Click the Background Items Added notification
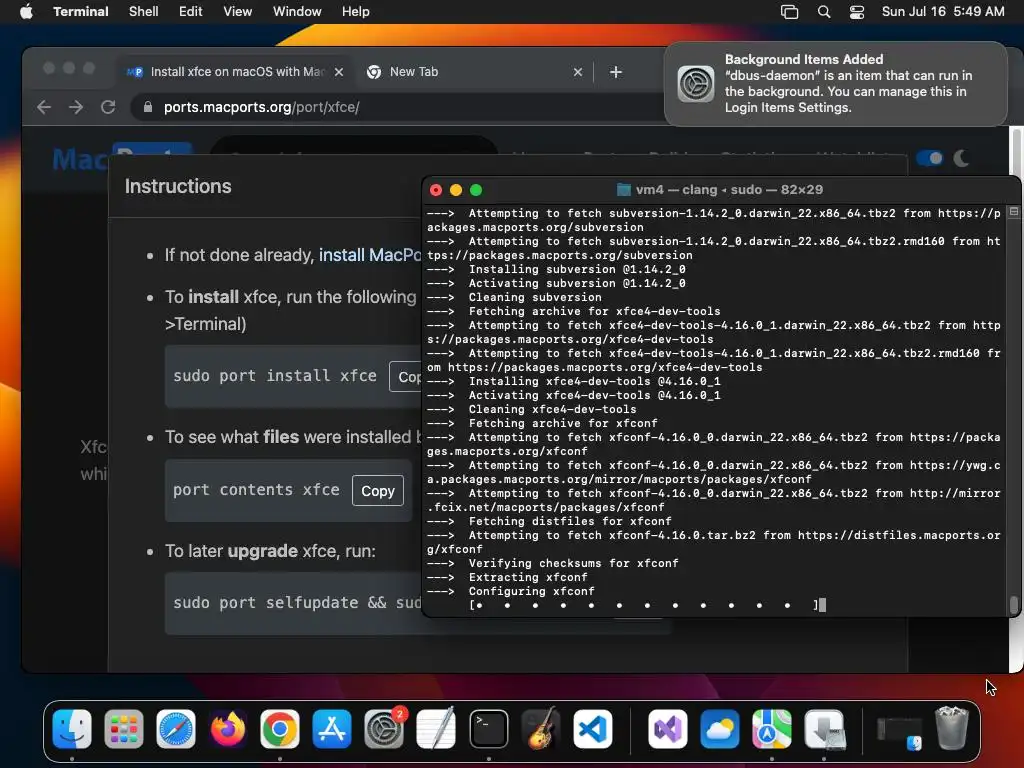Viewport: 1024px width, 768px height. 836,84
